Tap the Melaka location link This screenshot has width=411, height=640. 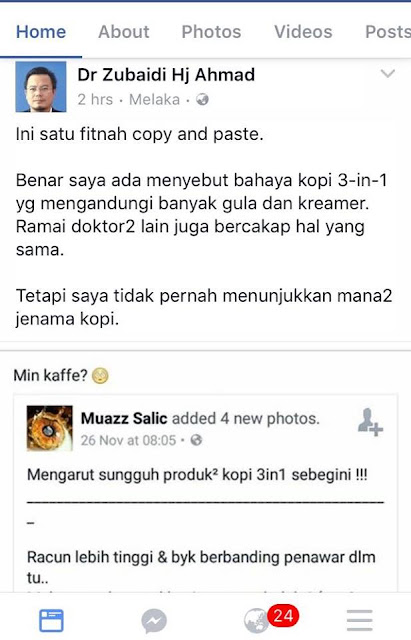coord(154,99)
